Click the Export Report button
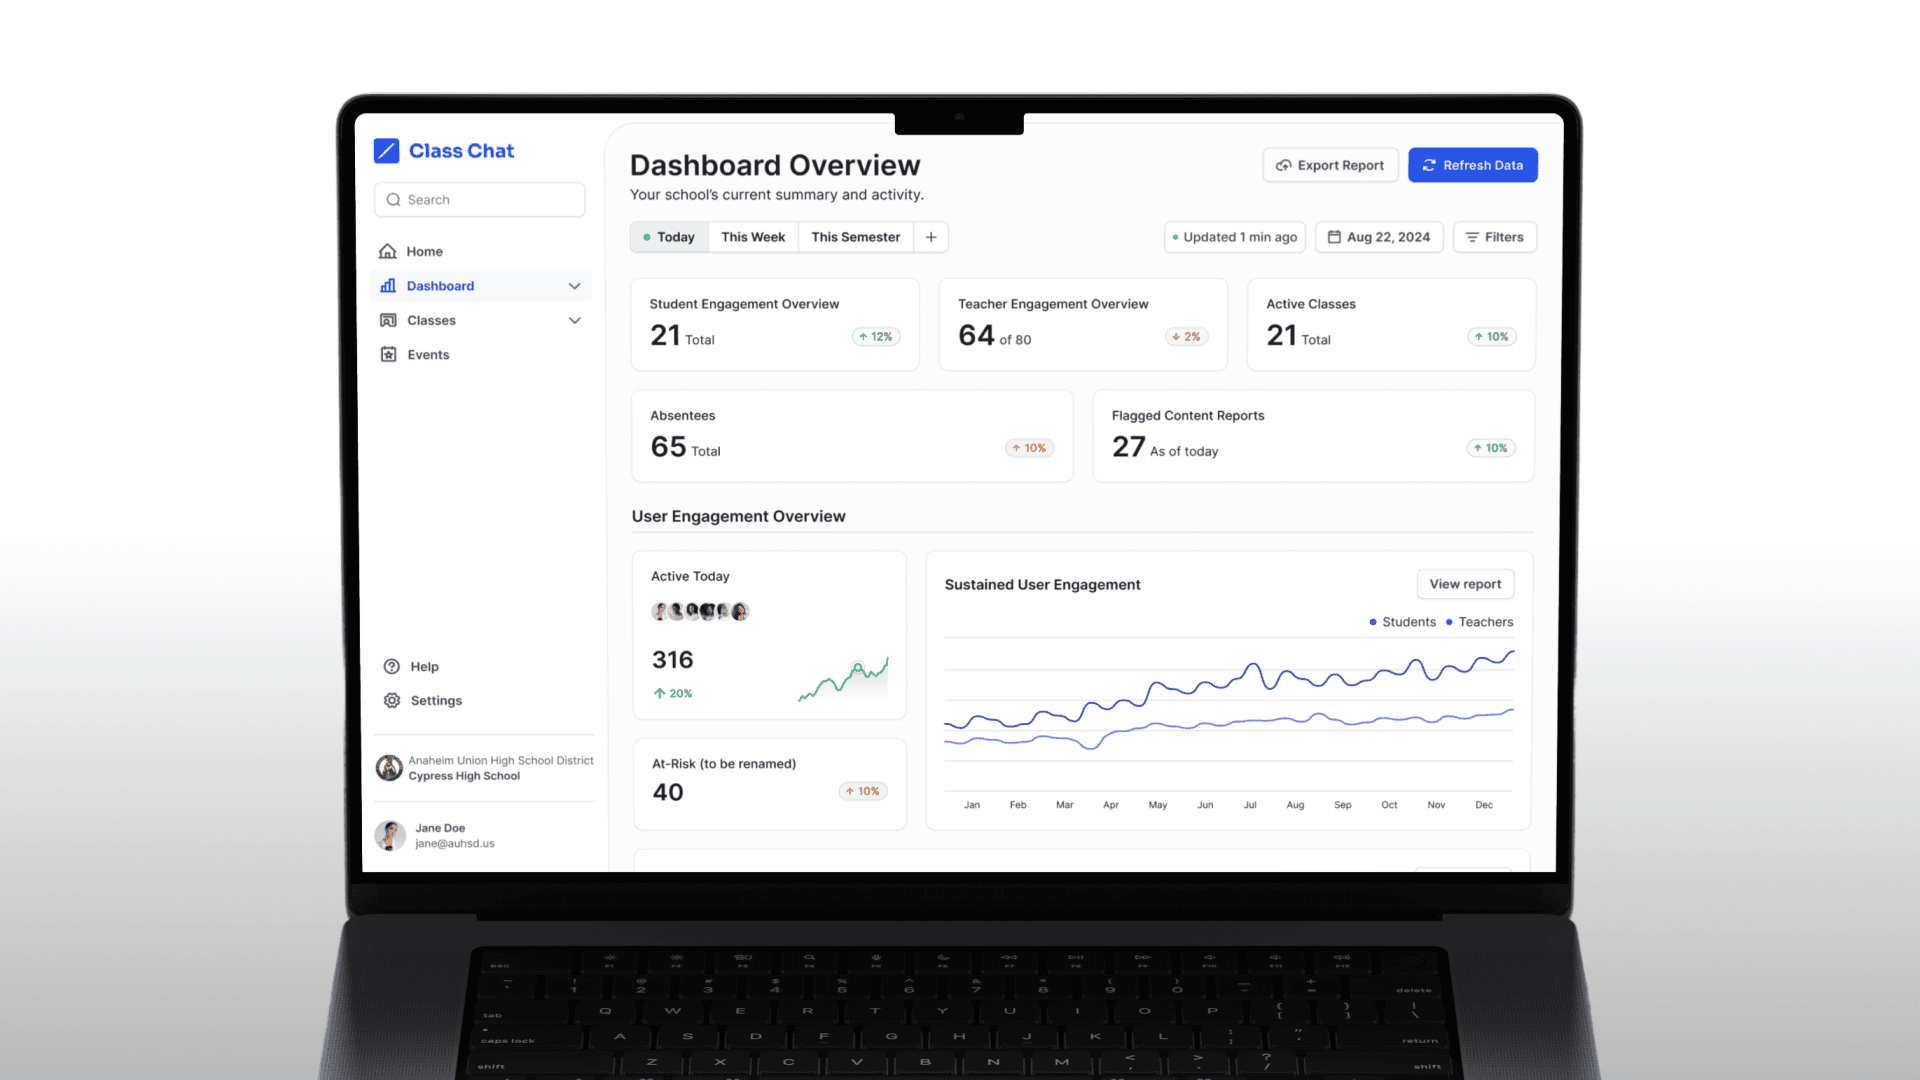This screenshot has width=1920, height=1080. (1330, 165)
